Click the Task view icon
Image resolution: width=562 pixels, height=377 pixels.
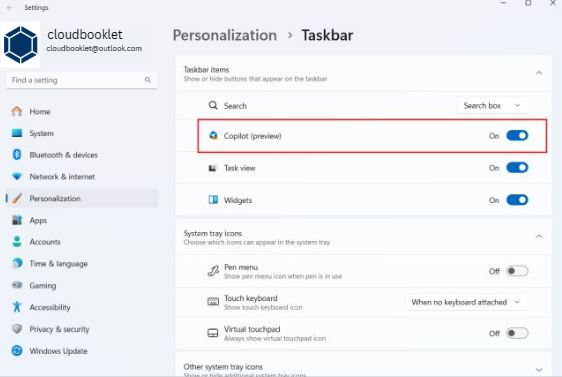pos(213,168)
